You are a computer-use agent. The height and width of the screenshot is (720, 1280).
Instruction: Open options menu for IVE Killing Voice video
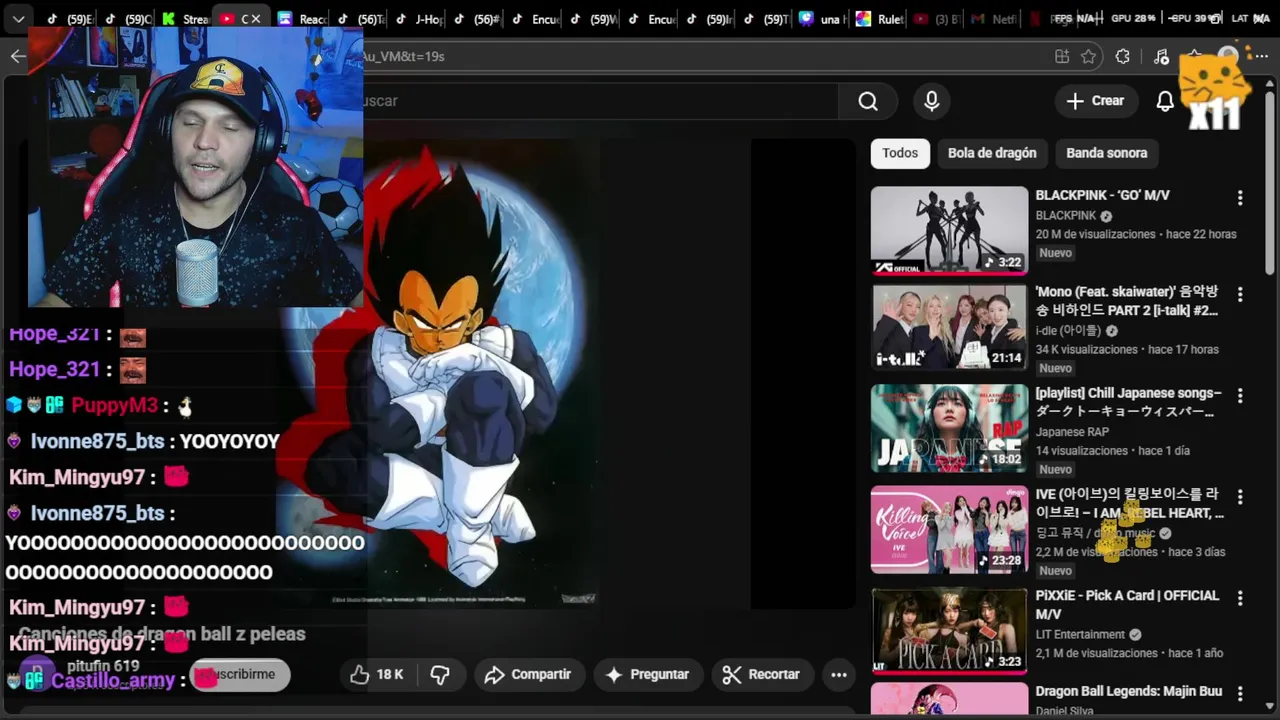coord(1240,497)
